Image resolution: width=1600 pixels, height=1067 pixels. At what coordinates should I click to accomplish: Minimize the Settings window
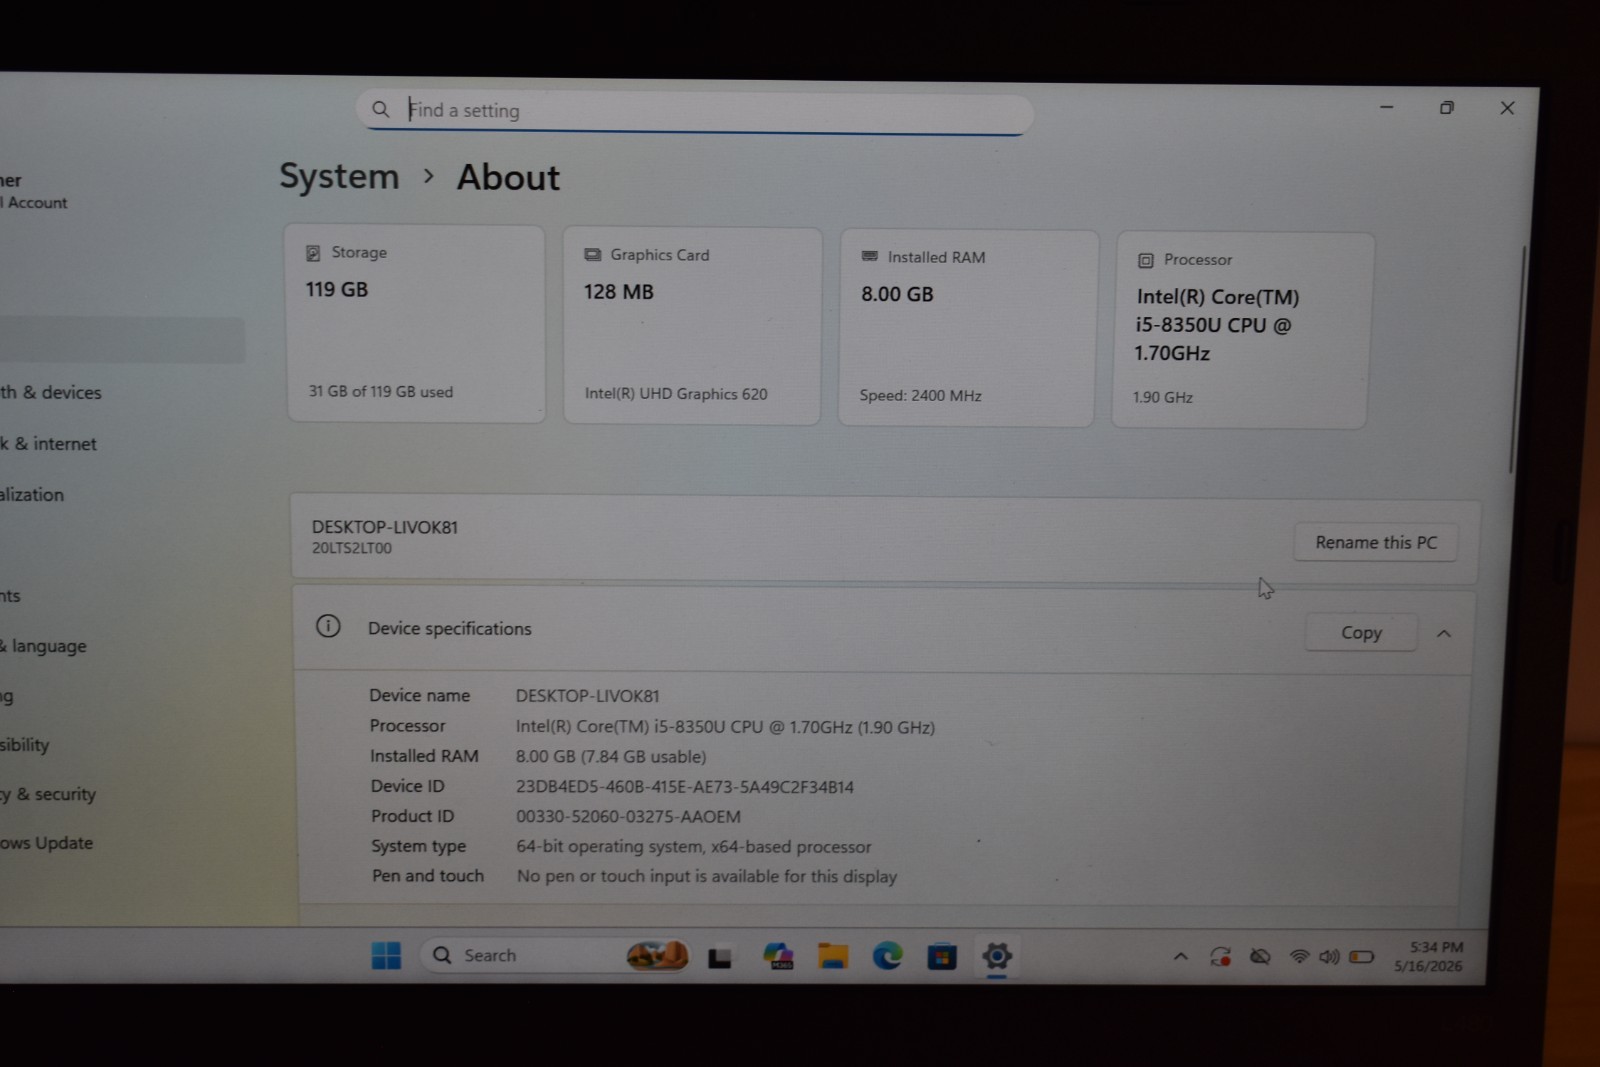(1386, 107)
